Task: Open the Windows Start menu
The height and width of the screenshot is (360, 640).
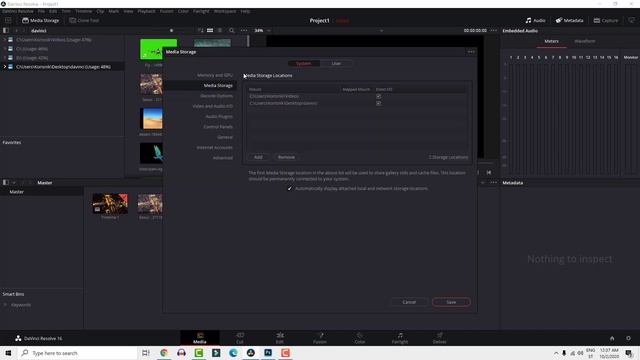Action: [8, 353]
